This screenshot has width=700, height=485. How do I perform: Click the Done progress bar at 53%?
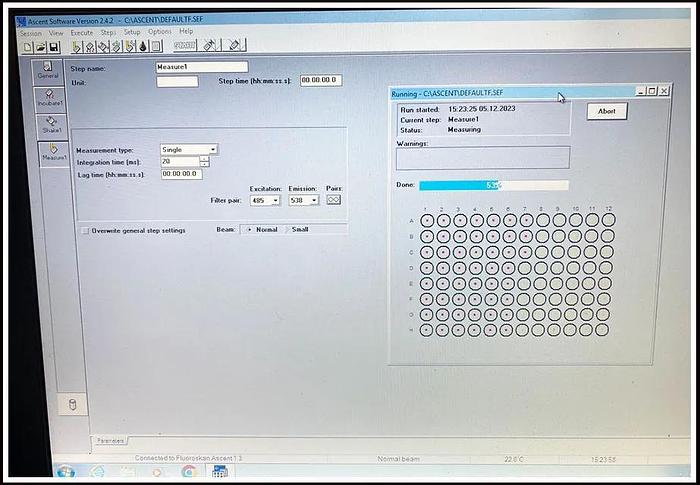494,185
